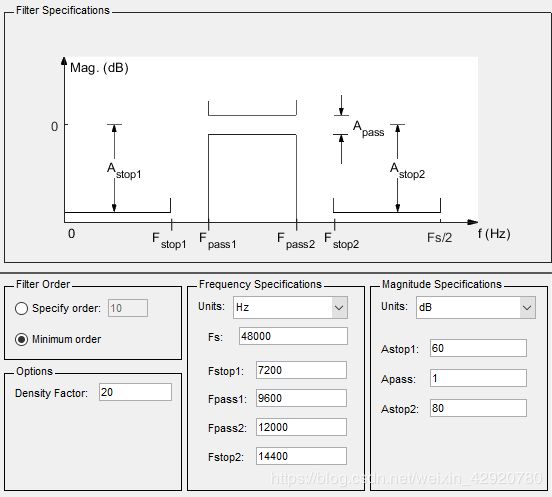Select the Minimum order radio button

pyautogui.click(x=21, y=339)
